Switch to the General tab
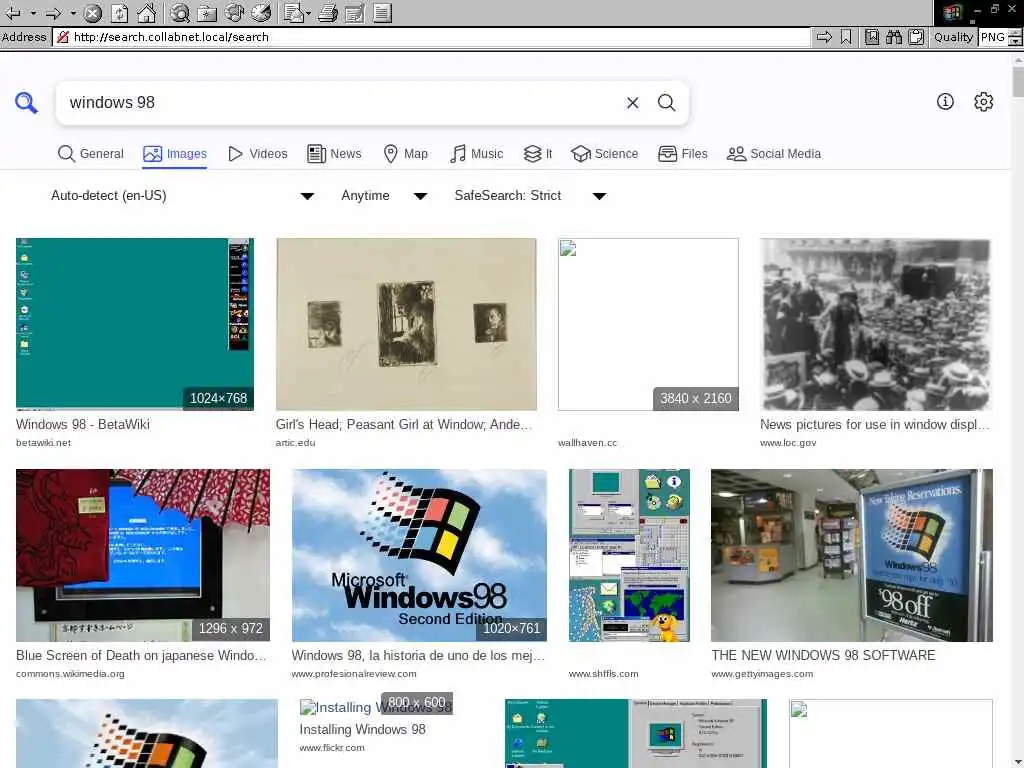 [x=91, y=153]
